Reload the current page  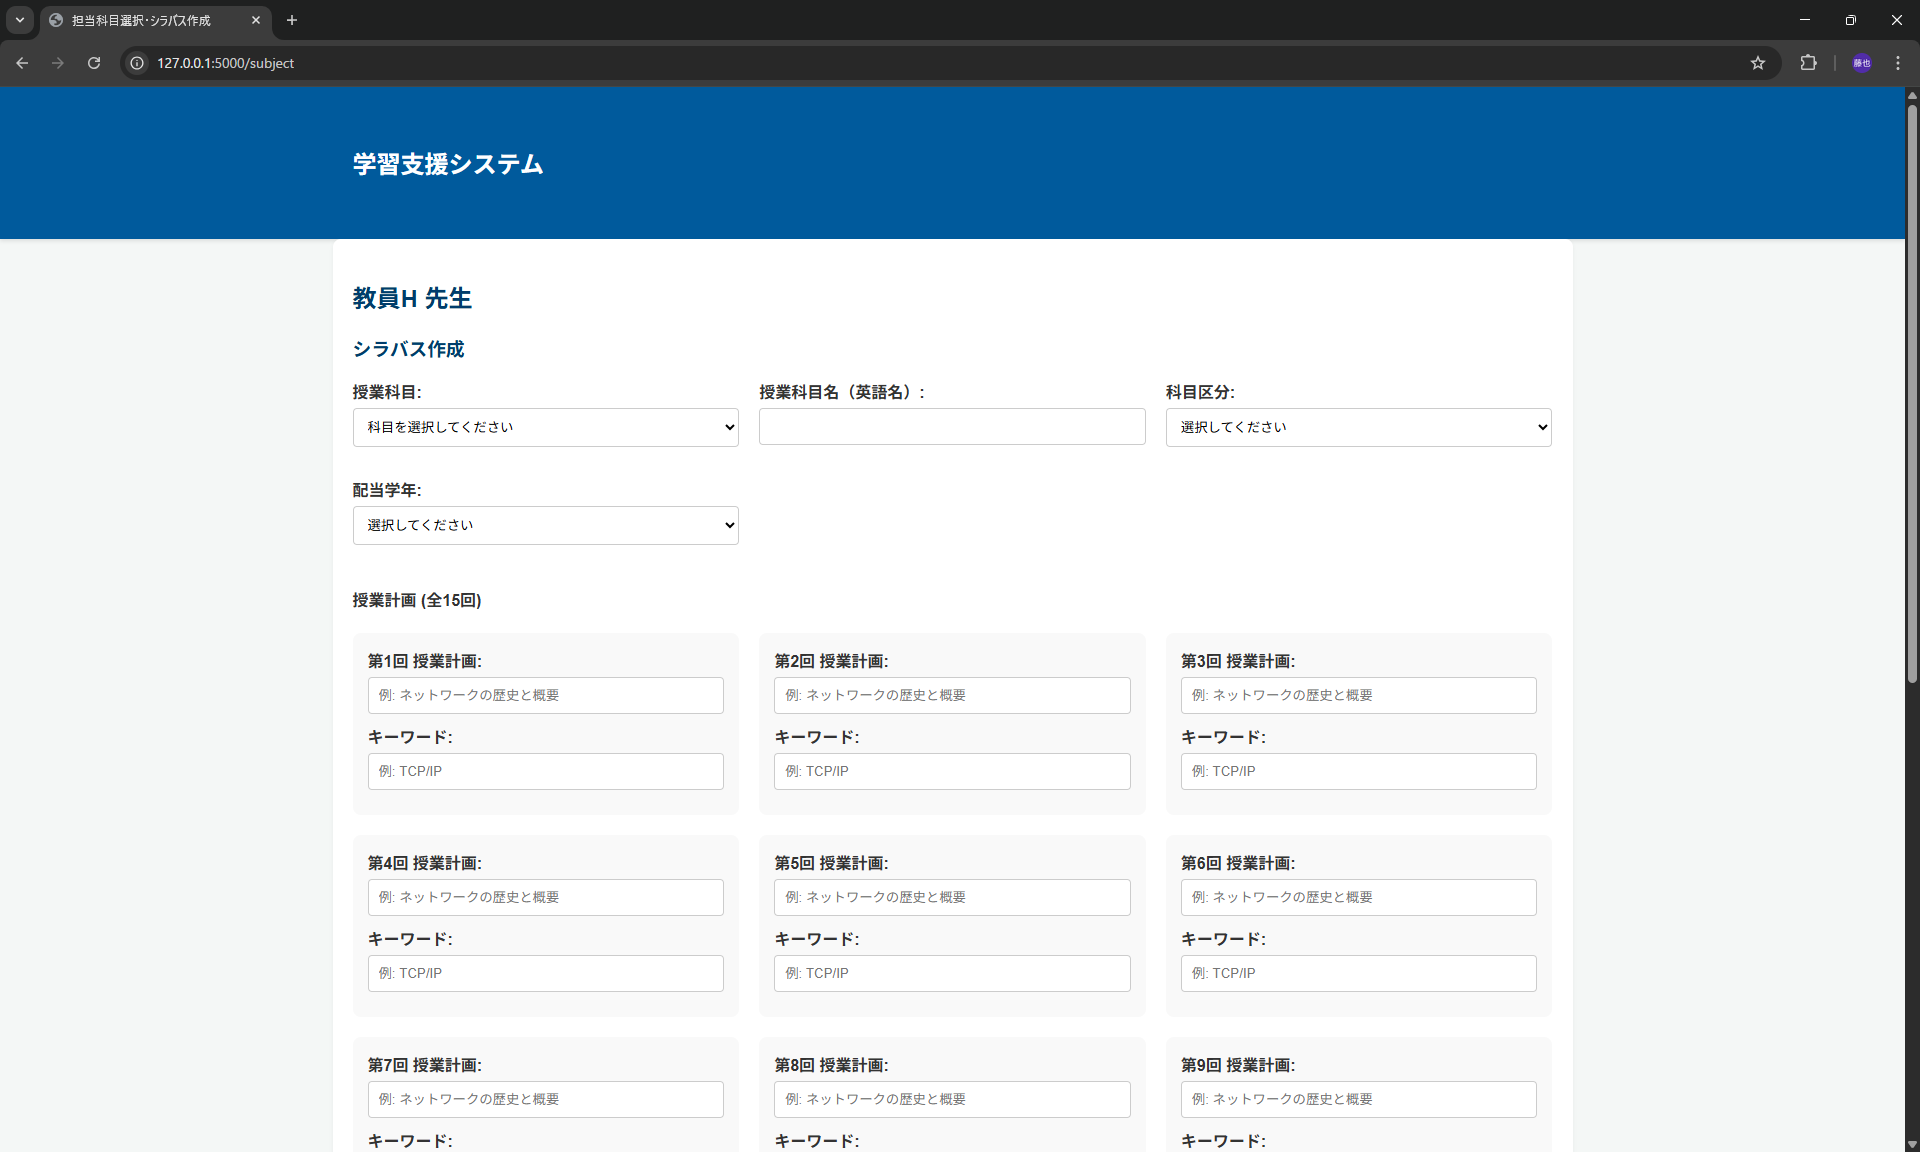(94, 63)
